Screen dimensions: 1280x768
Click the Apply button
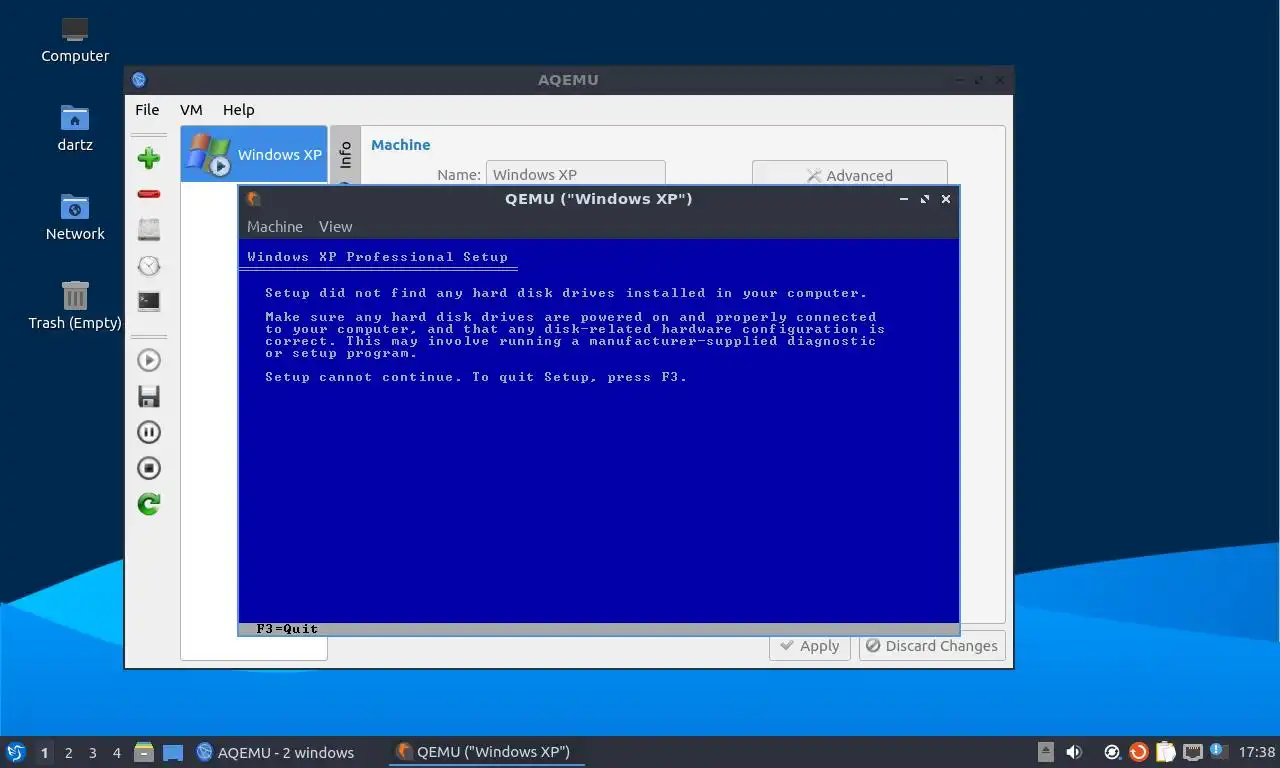pos(809,646)
